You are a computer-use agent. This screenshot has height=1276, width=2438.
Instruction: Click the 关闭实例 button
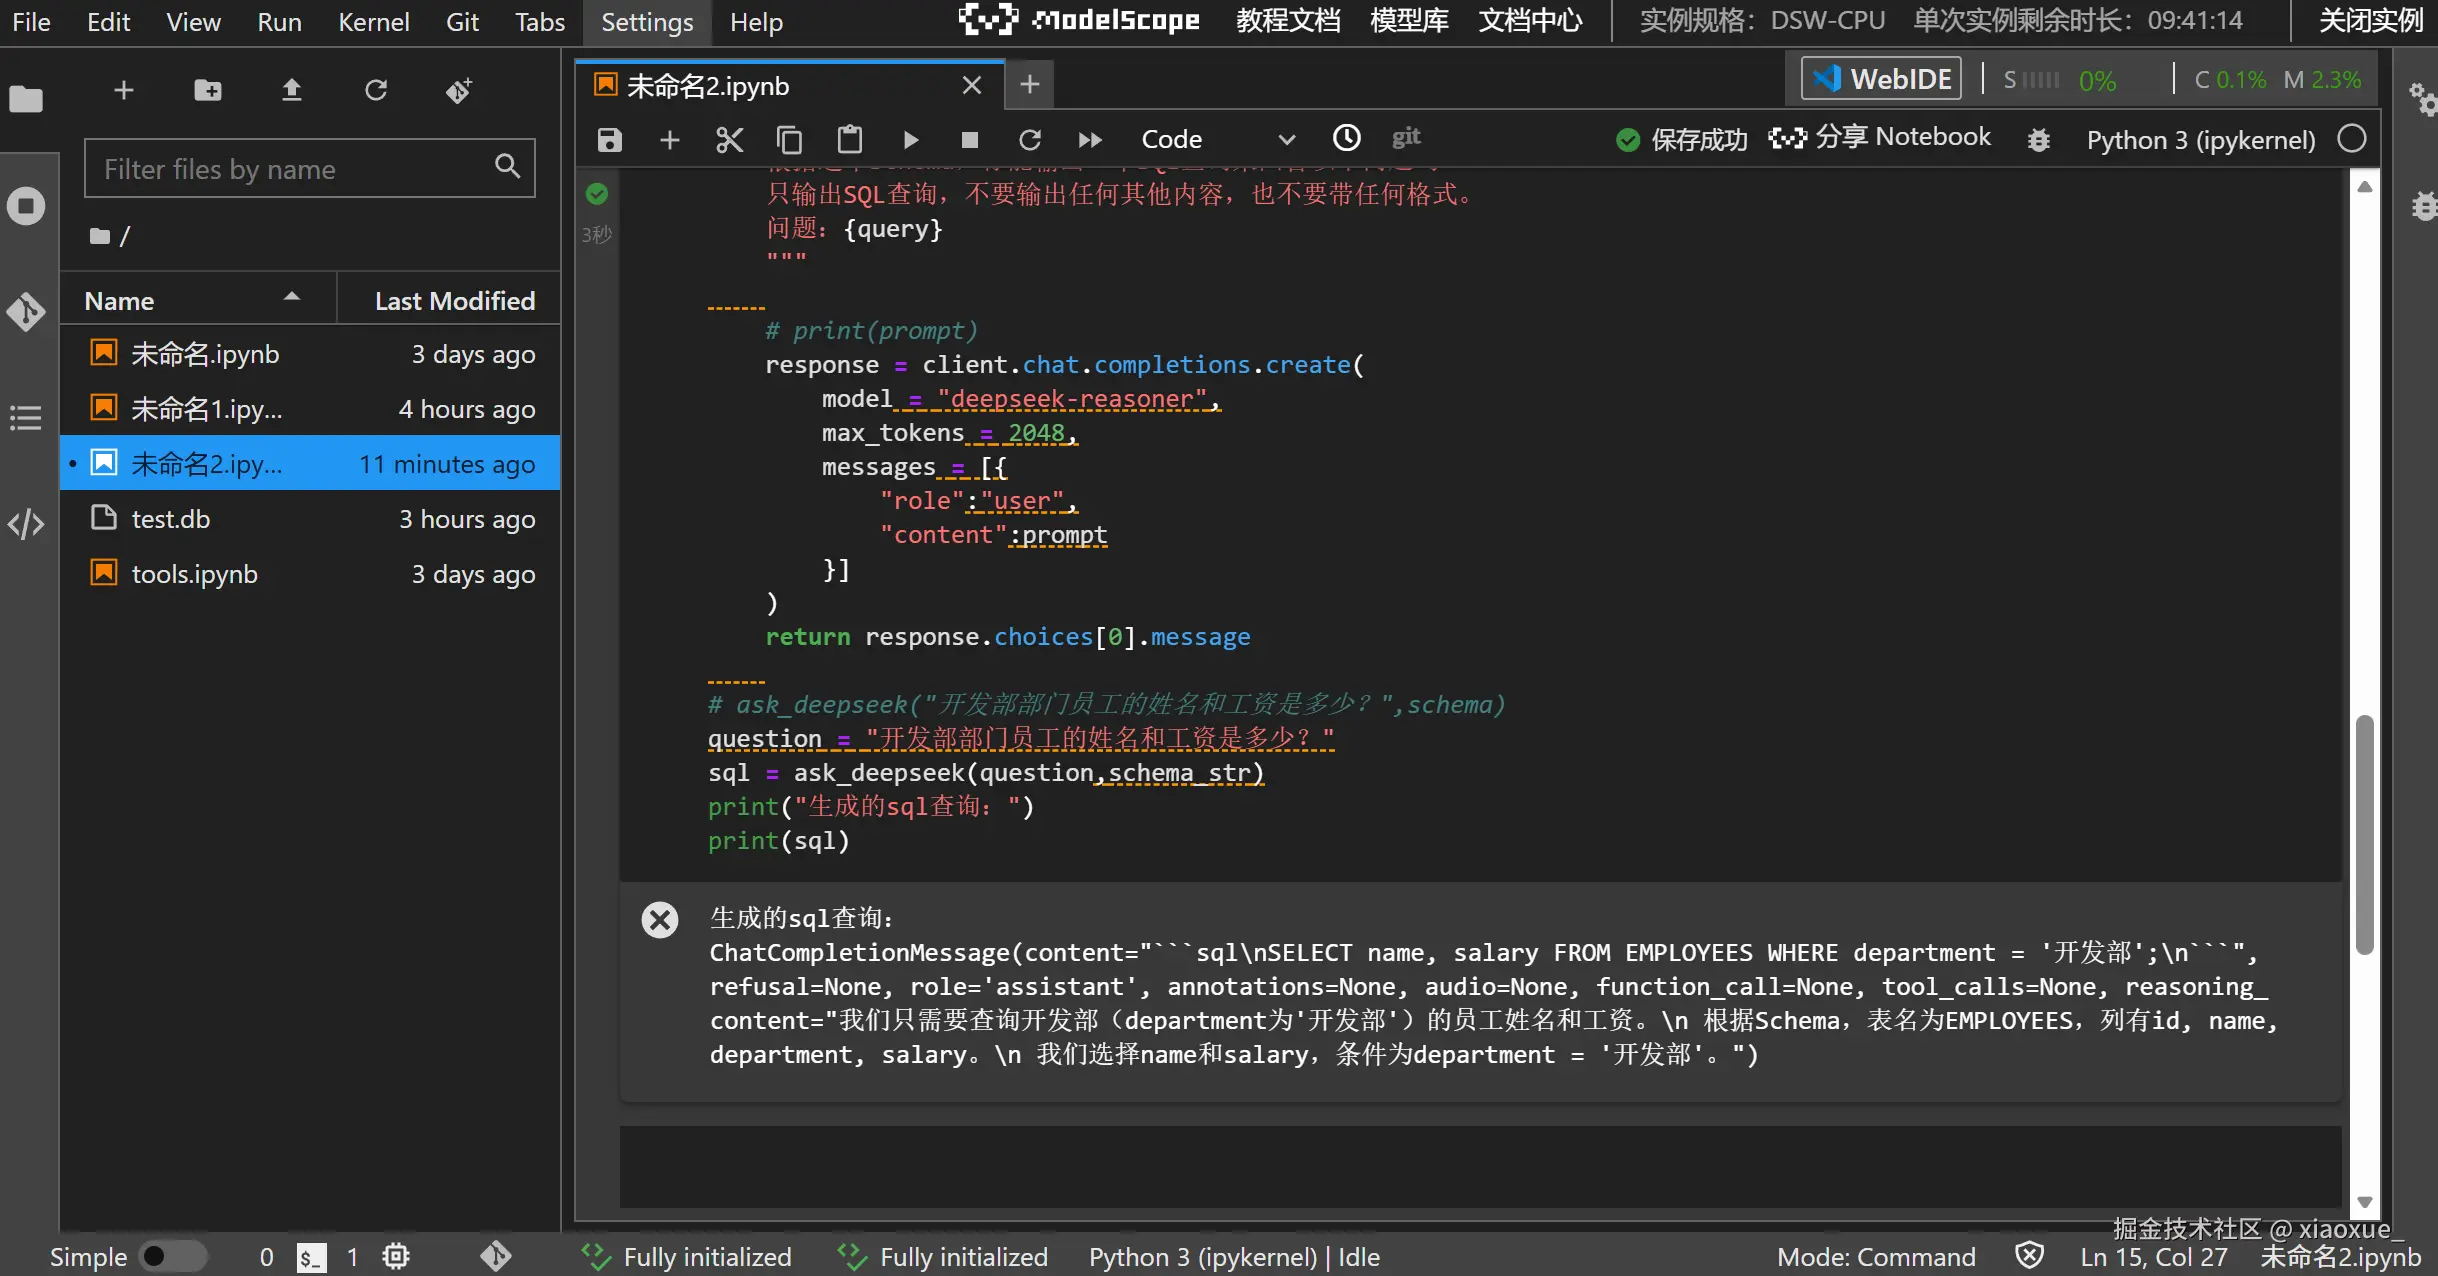tap(2370, 20)
